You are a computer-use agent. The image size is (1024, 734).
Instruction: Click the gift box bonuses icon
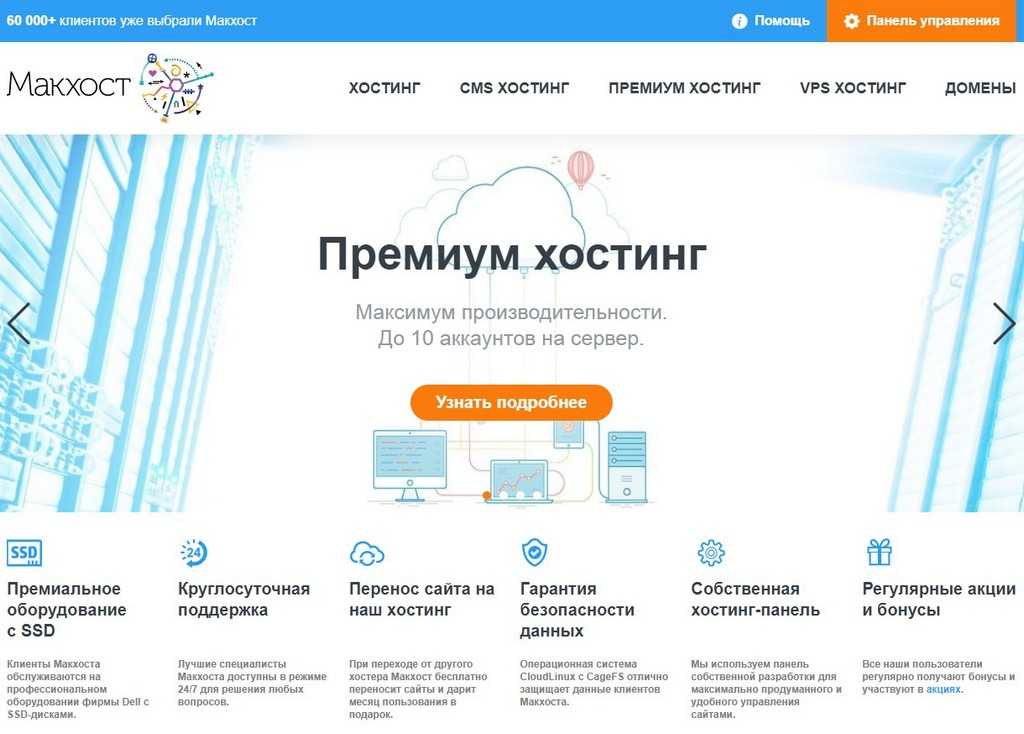pyautogui.click(x=879, y=552)
